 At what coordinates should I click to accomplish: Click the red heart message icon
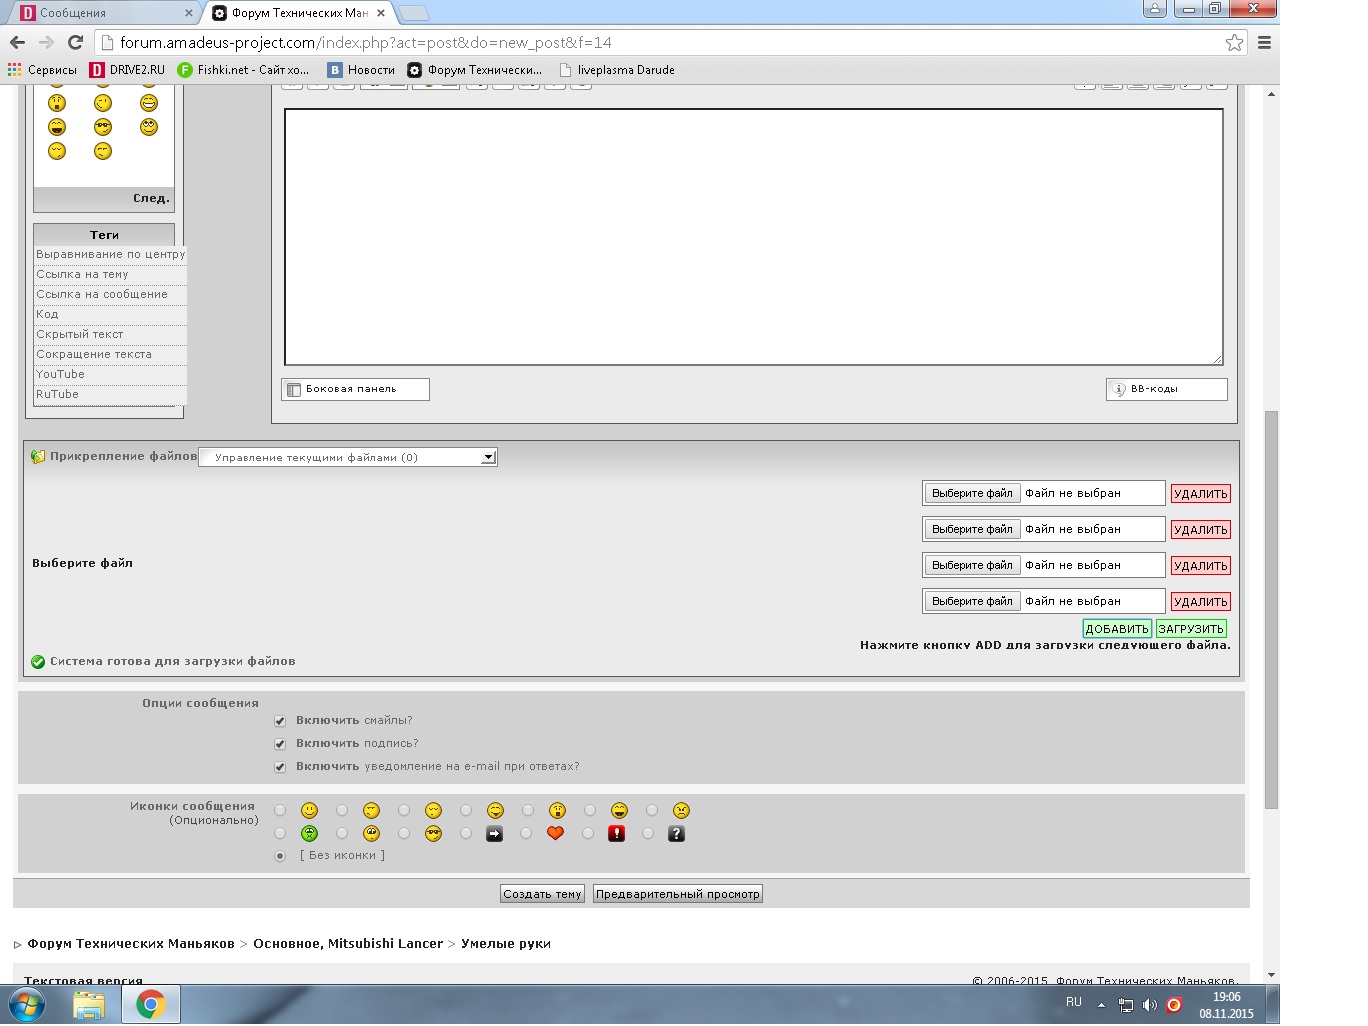[555, 833]
